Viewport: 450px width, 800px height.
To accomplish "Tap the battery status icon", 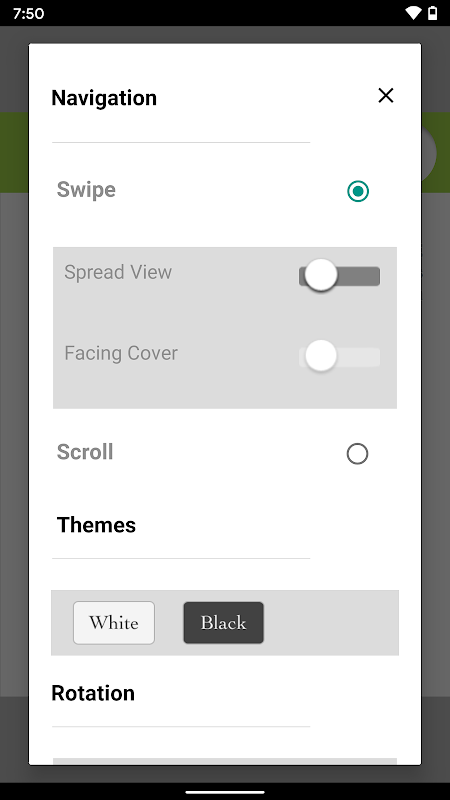I will [x=432, y=13].
